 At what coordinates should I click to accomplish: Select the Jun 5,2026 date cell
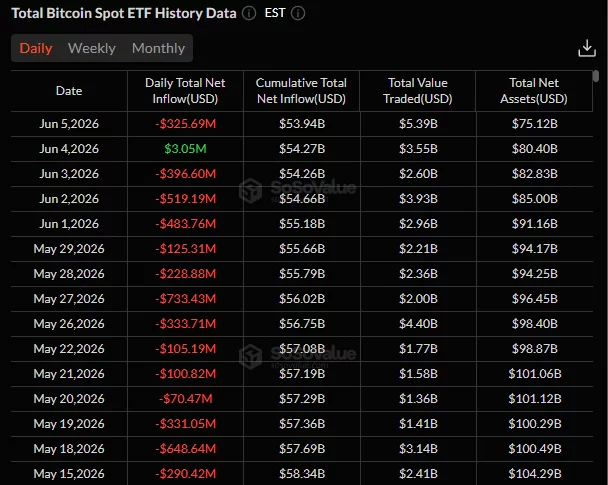[69, 124]
